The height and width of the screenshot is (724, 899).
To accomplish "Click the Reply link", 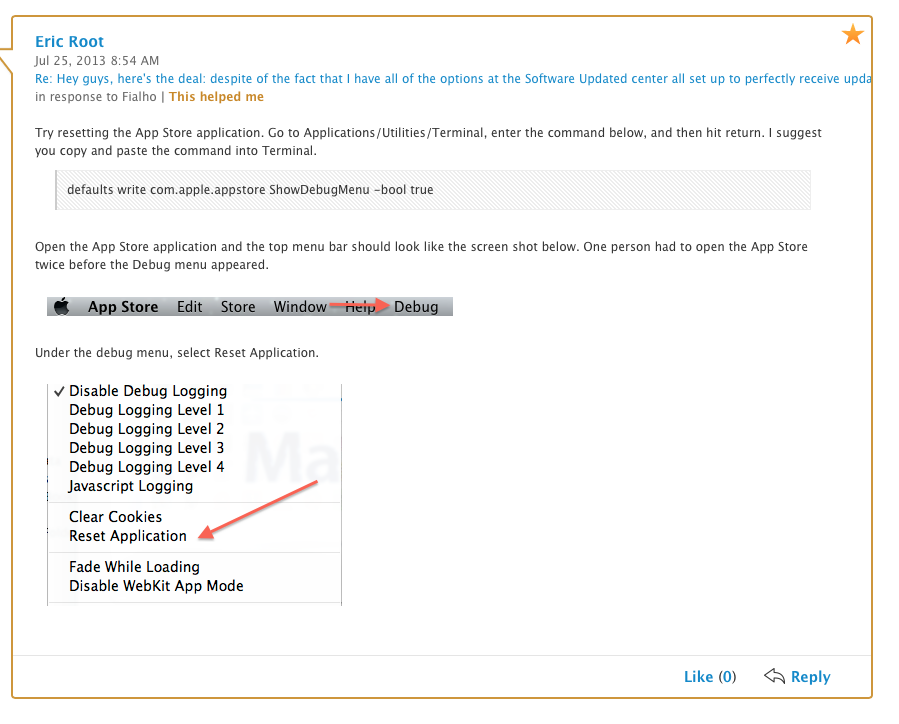I will coord(810,676).
